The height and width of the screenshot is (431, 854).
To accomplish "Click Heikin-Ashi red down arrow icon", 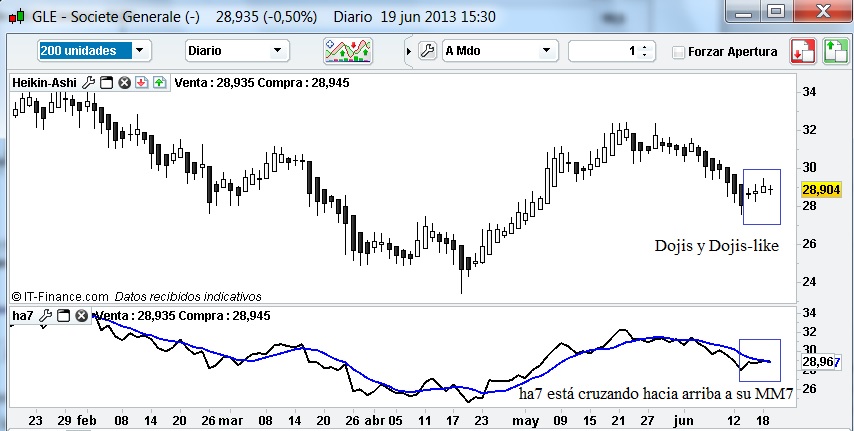I will 142,83.
